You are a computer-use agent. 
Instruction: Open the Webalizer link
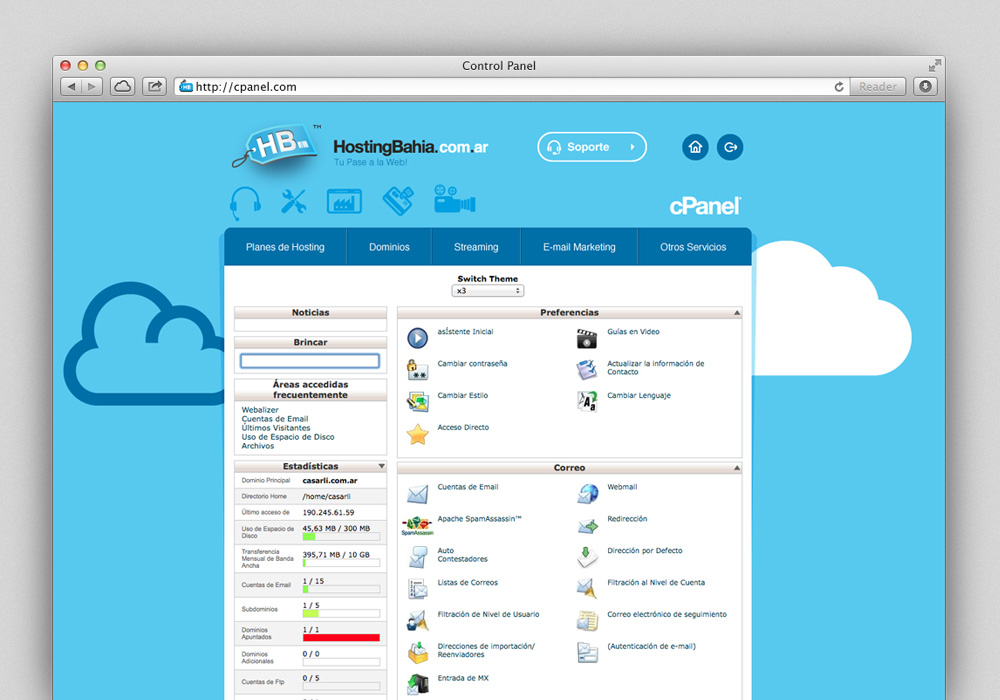pyautogui.click(x=260, y=410)
